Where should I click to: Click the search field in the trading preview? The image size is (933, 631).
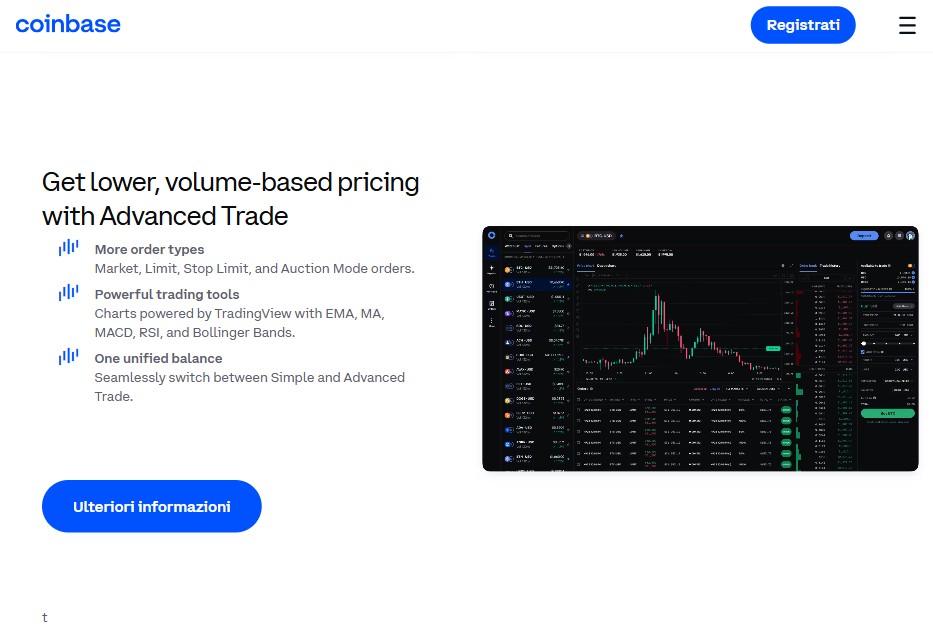[537, 236]
